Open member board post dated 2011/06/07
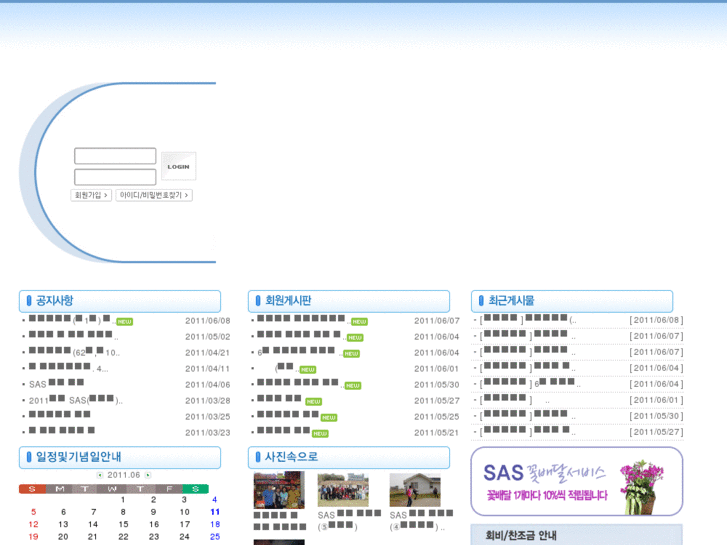727x545 pixels. tap(304, 320)
